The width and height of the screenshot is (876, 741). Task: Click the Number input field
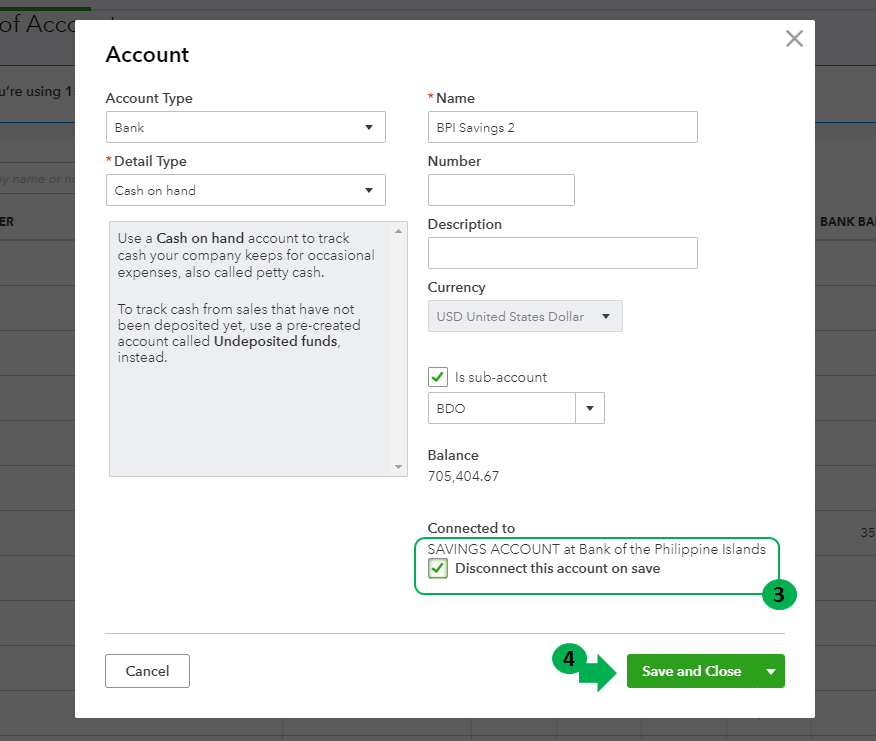tap(501, 190)
